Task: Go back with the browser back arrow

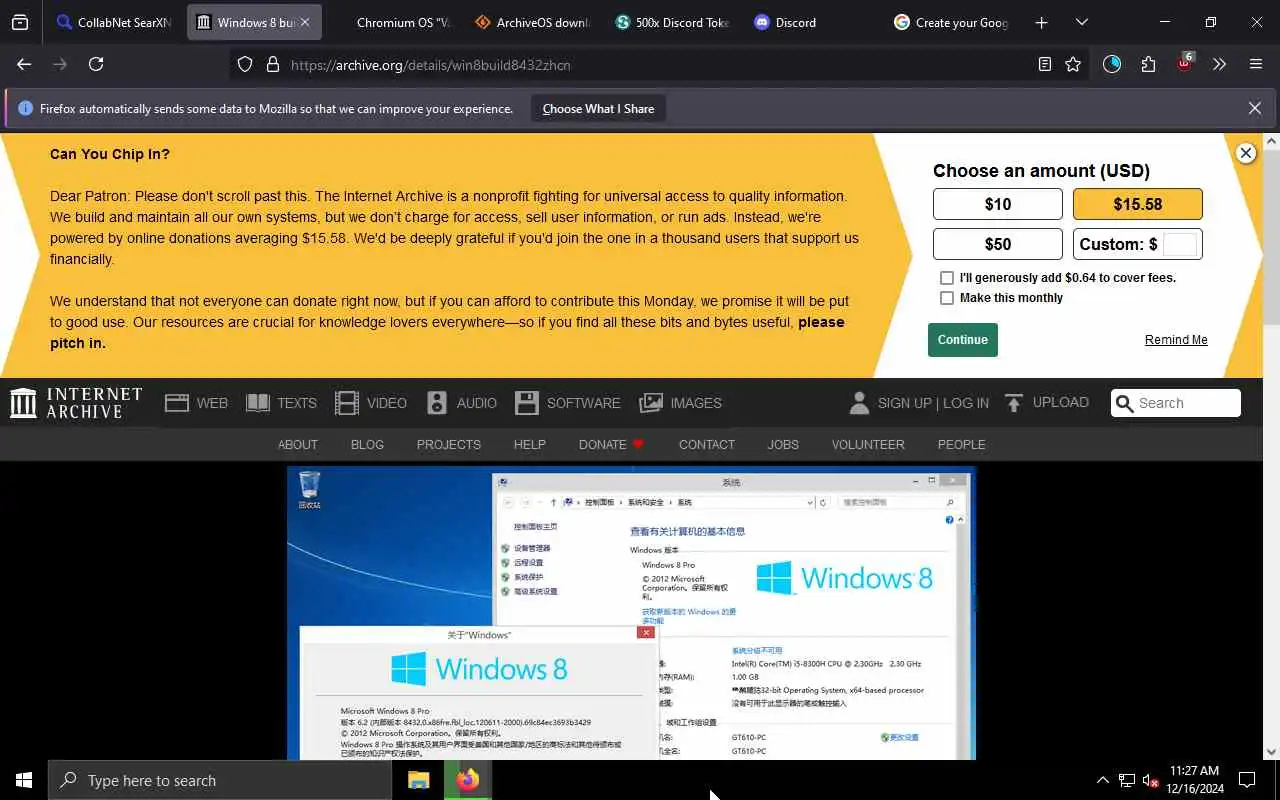Action: point(24,64)
